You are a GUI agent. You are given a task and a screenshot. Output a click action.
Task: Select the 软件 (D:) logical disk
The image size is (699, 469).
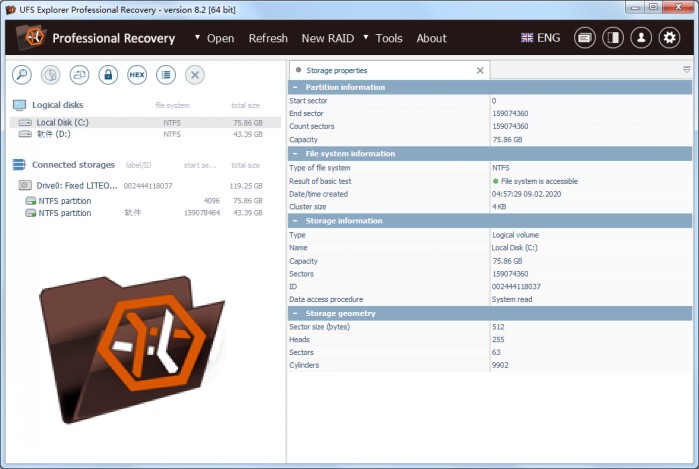coord(145,134)
